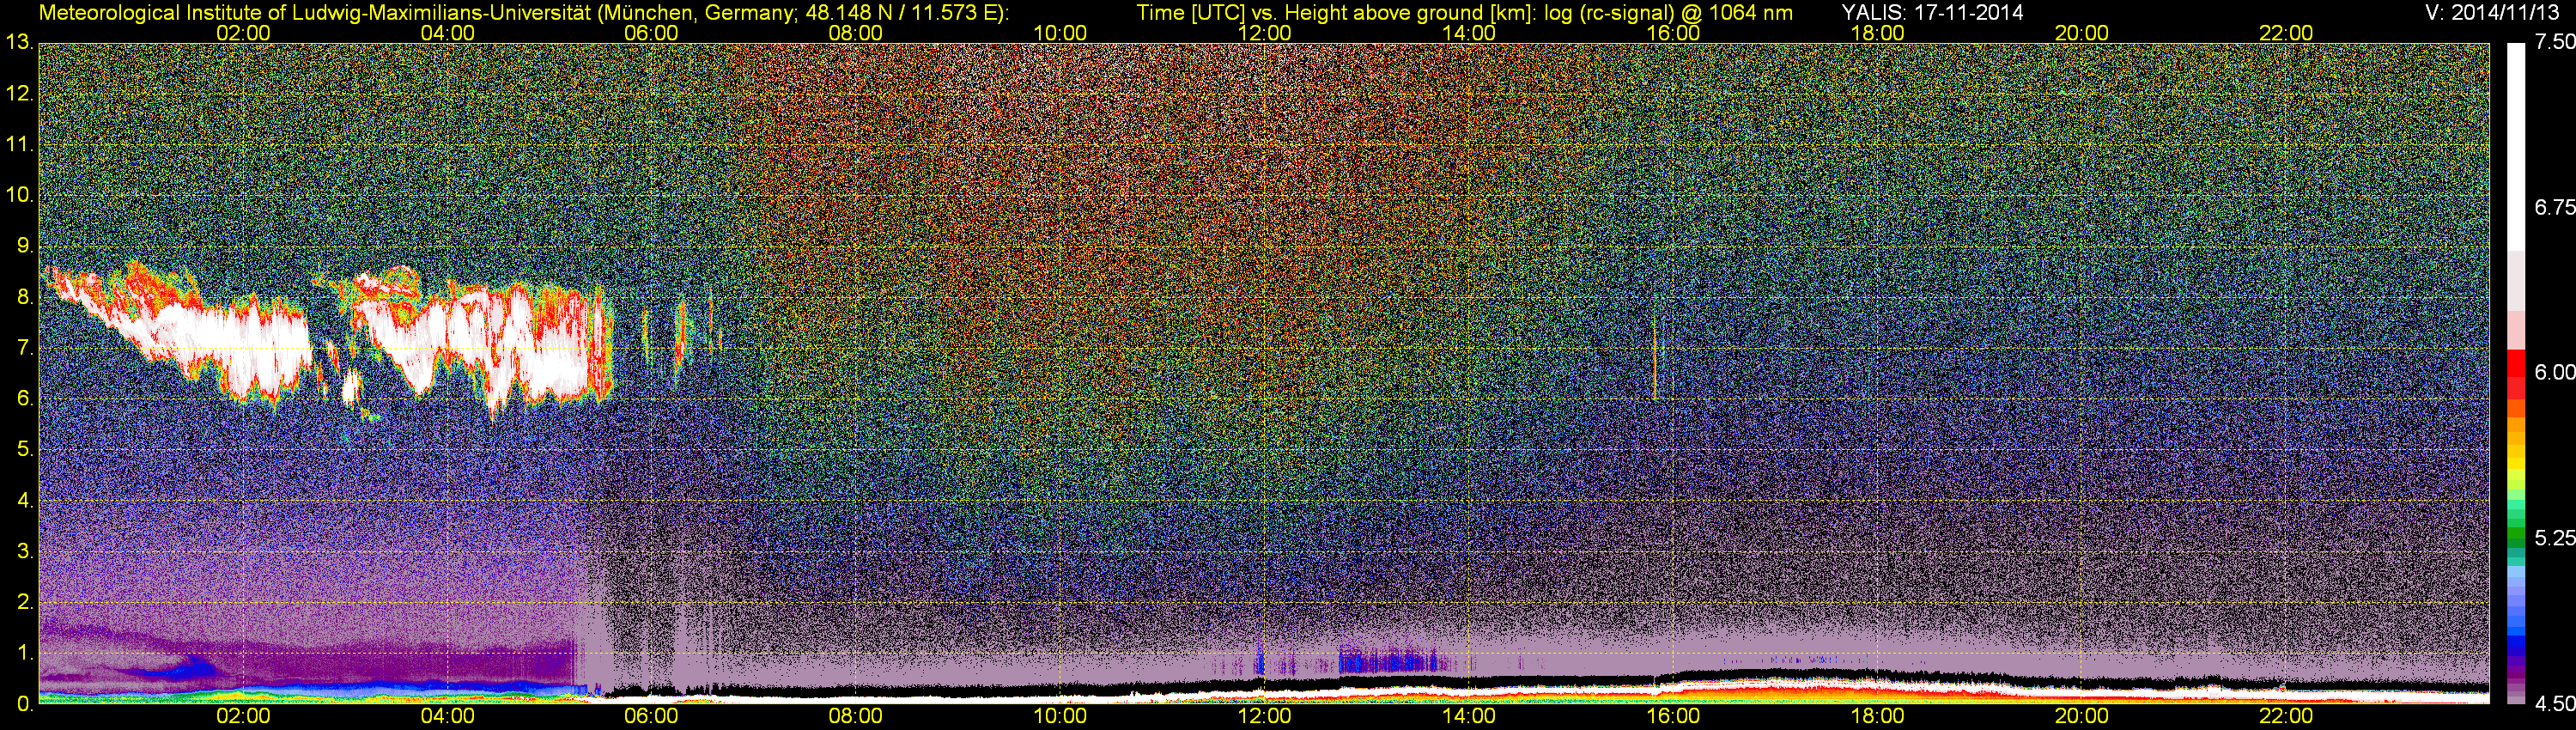Select the 14:00 label on the top time axis
The width and height of the screenshot is (2576, 730).
click(x=1469, y=33)
